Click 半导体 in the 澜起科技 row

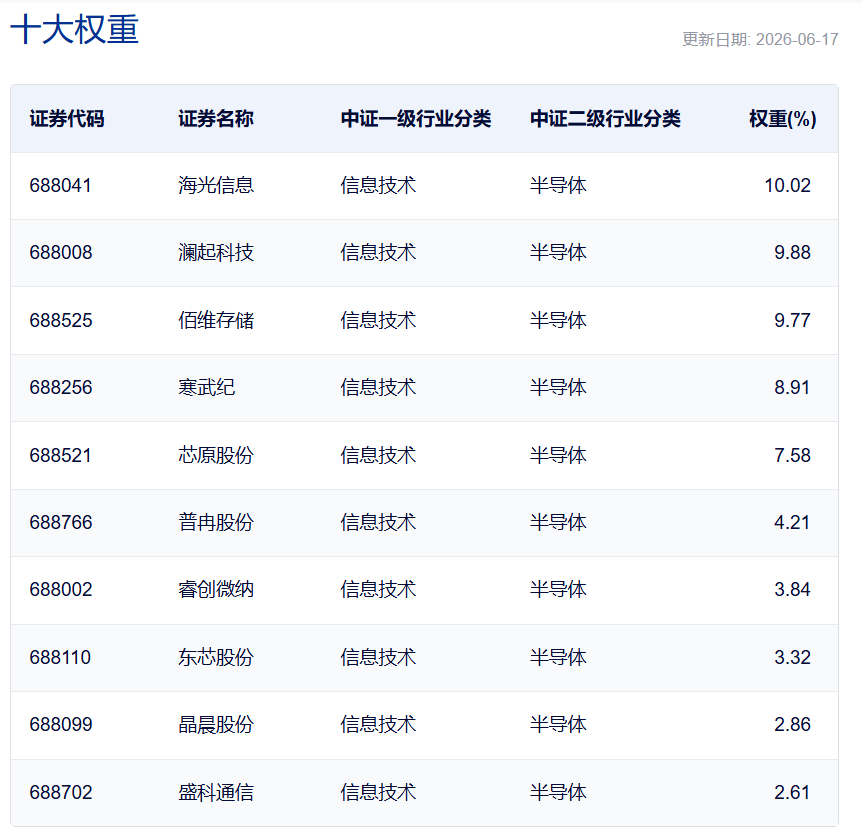(x=558, y=252)
